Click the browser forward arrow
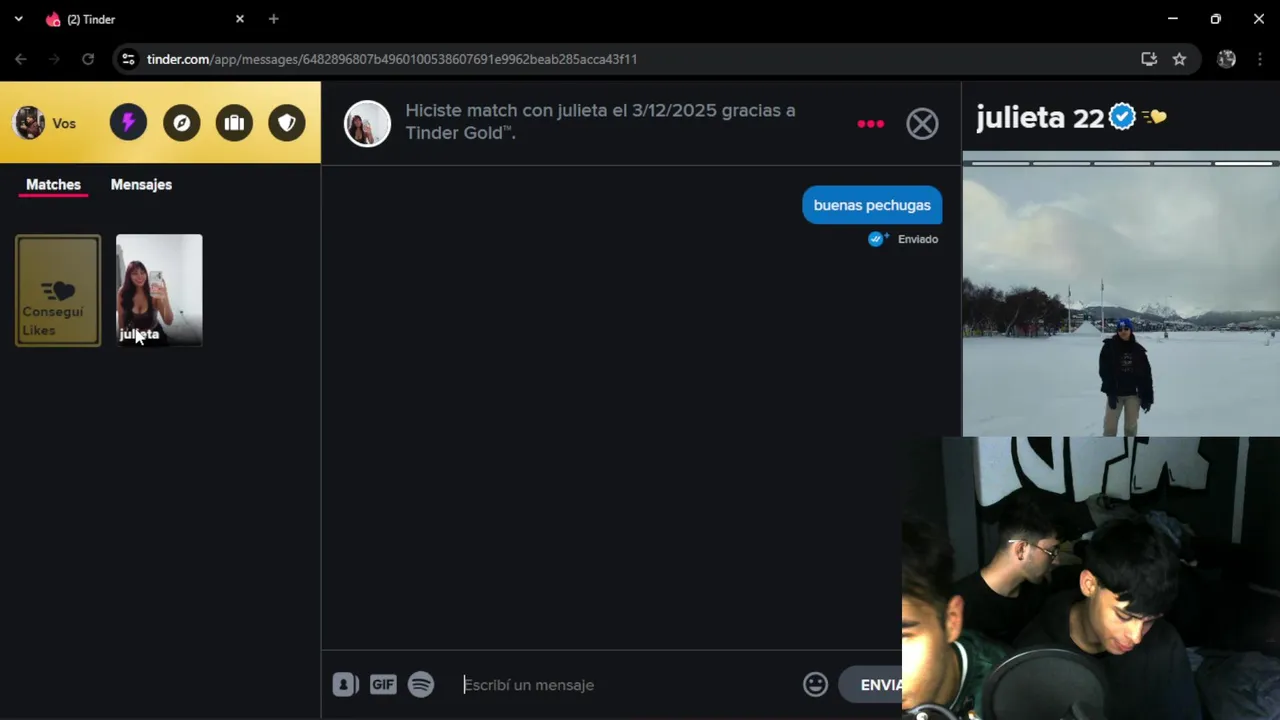Image resolution: width=1280 pixels, height=720 pixels. (55, 59)
